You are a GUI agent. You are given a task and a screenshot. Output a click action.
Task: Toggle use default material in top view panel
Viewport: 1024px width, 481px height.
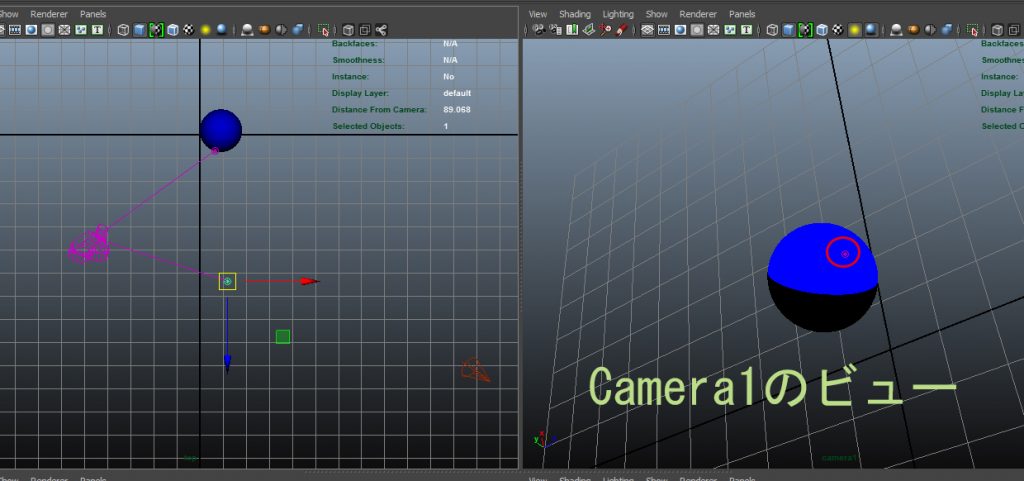tap(157, 30)
